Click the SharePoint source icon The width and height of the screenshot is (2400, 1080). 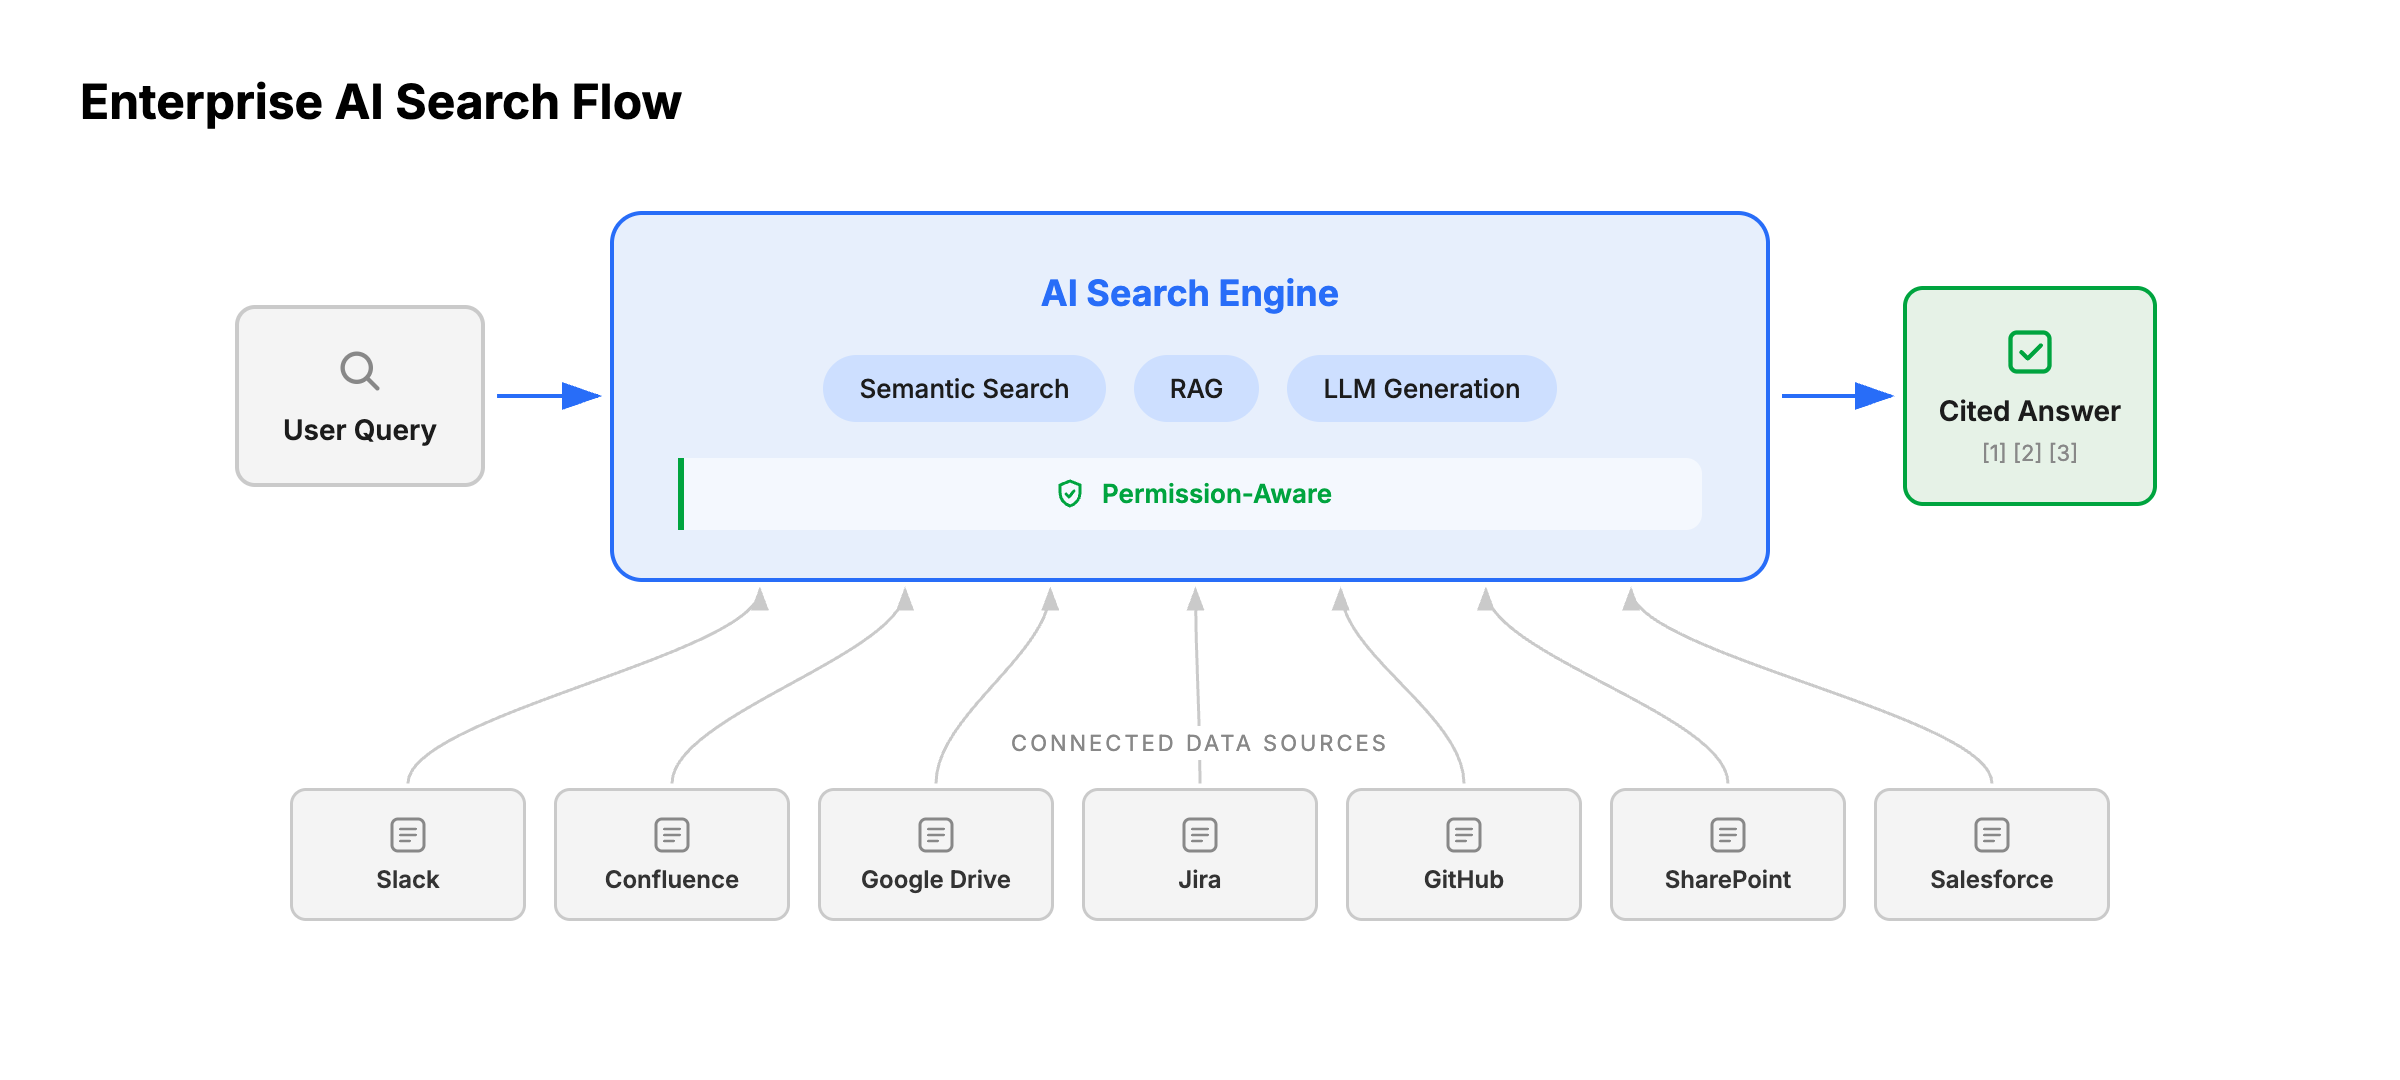(1727, 833)
